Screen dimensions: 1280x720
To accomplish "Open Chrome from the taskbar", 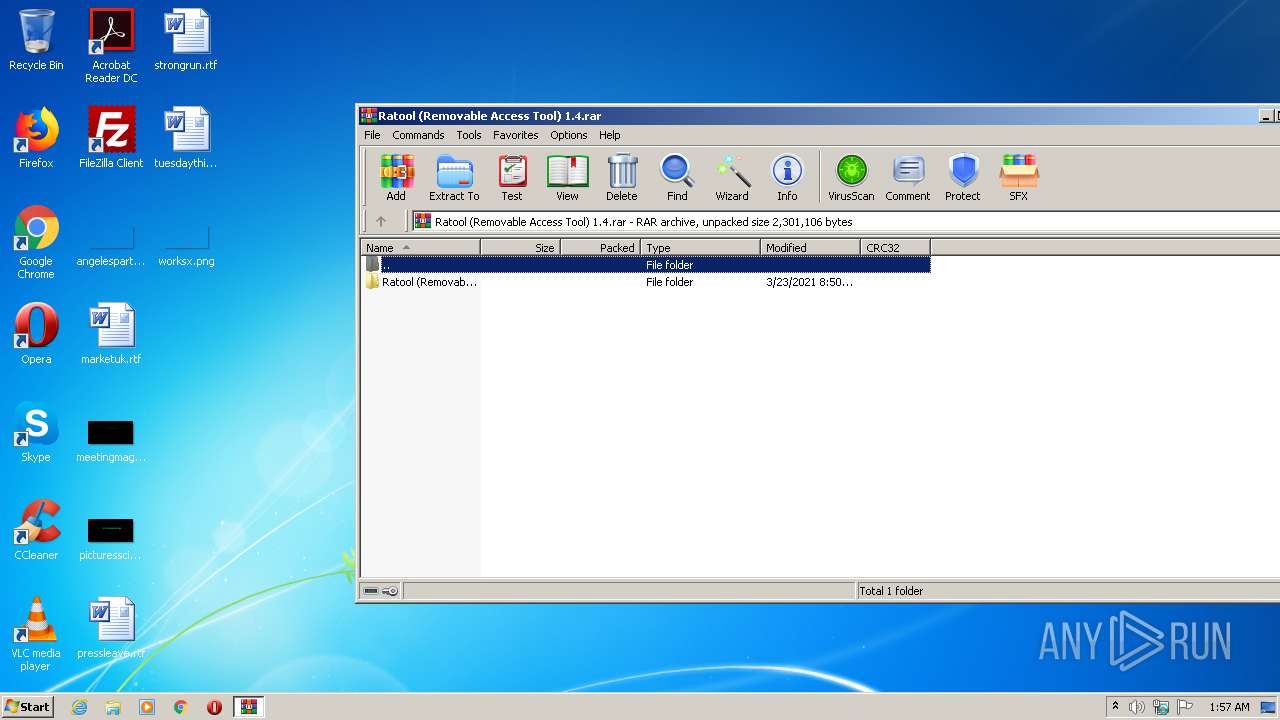I will [x=181, y=707].
